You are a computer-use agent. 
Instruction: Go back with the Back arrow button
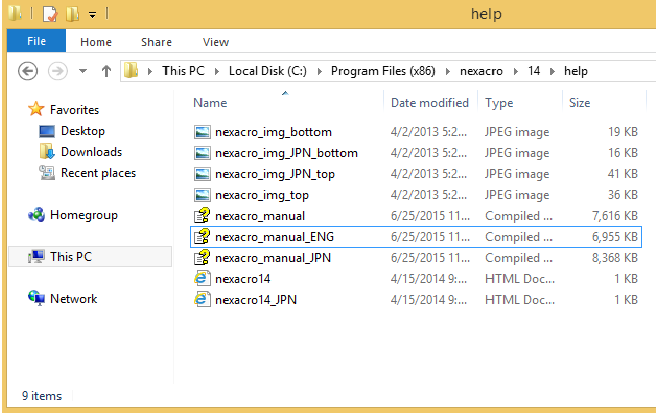(x=28, y=71)
